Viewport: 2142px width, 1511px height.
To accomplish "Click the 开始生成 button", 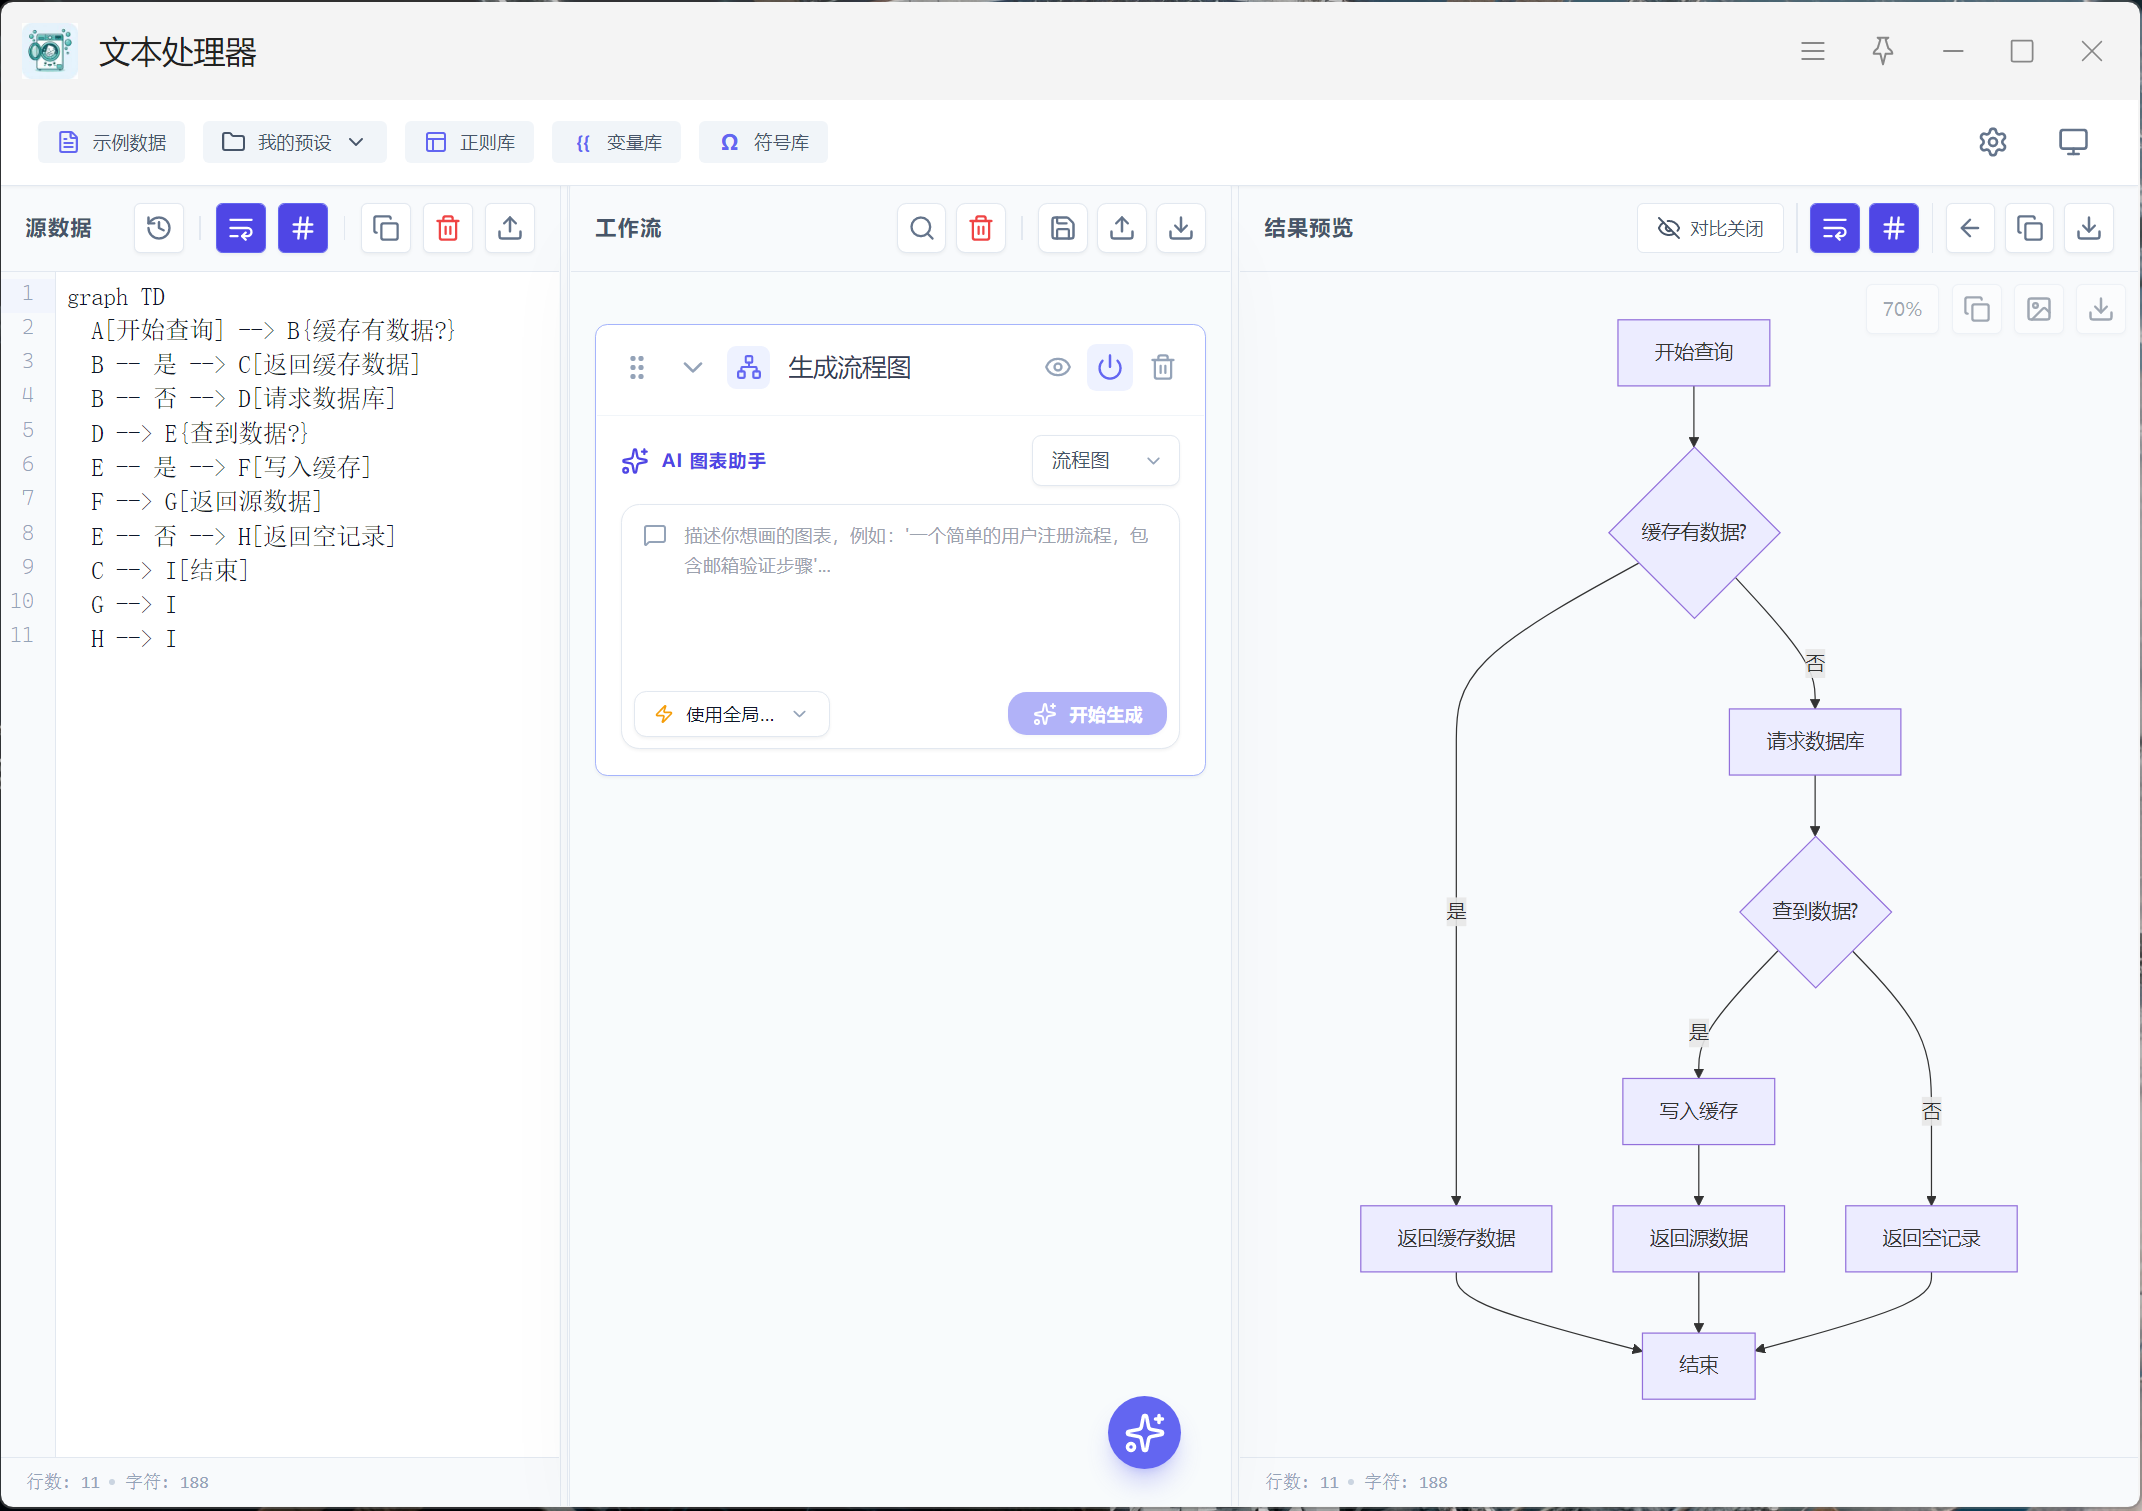I will (1087, 714).
